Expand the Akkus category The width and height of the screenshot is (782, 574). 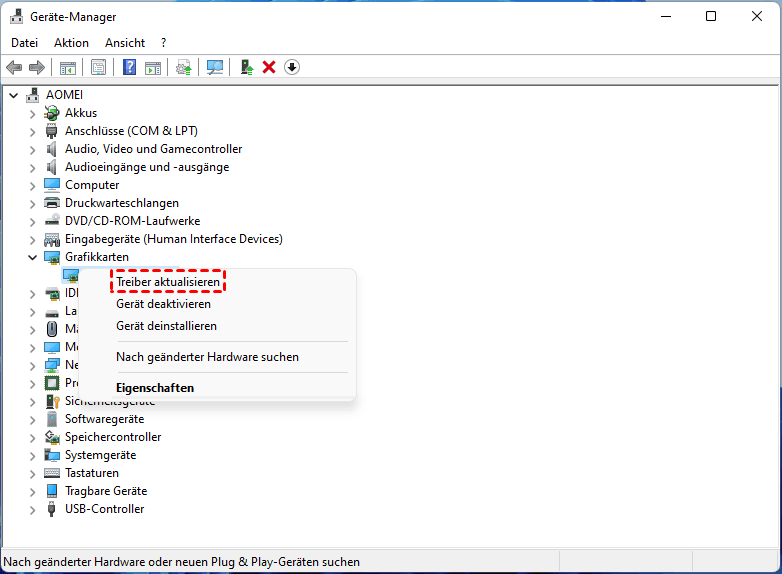click(32, 114)
